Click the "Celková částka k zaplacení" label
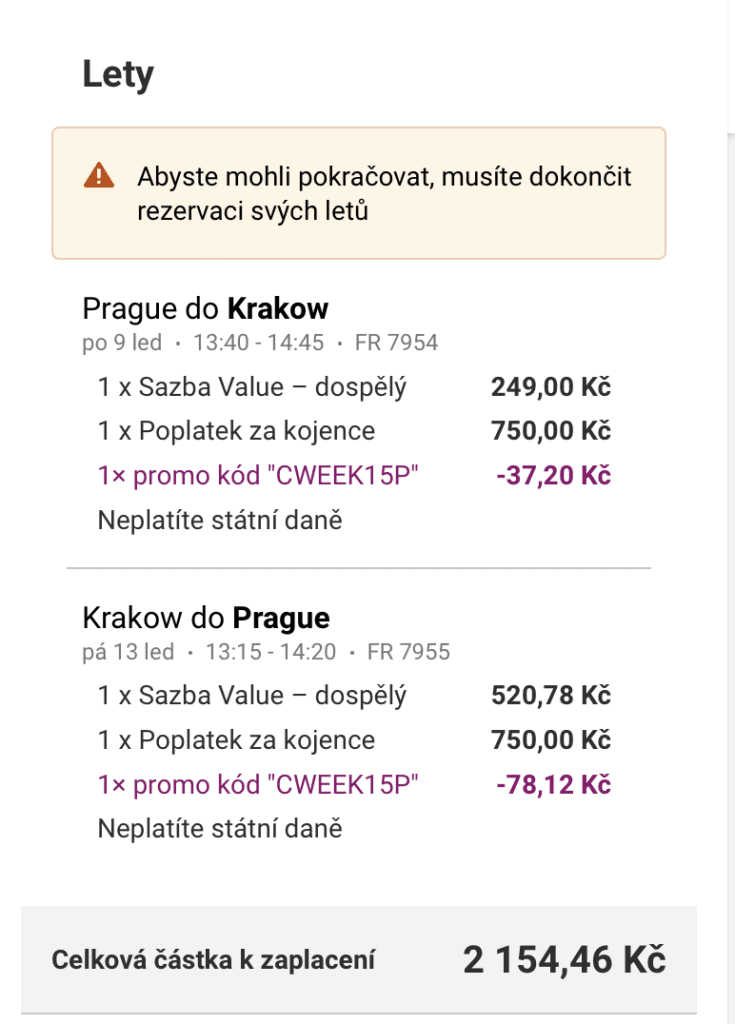Viewport: 735px width, 1024px height. (213, 960)
